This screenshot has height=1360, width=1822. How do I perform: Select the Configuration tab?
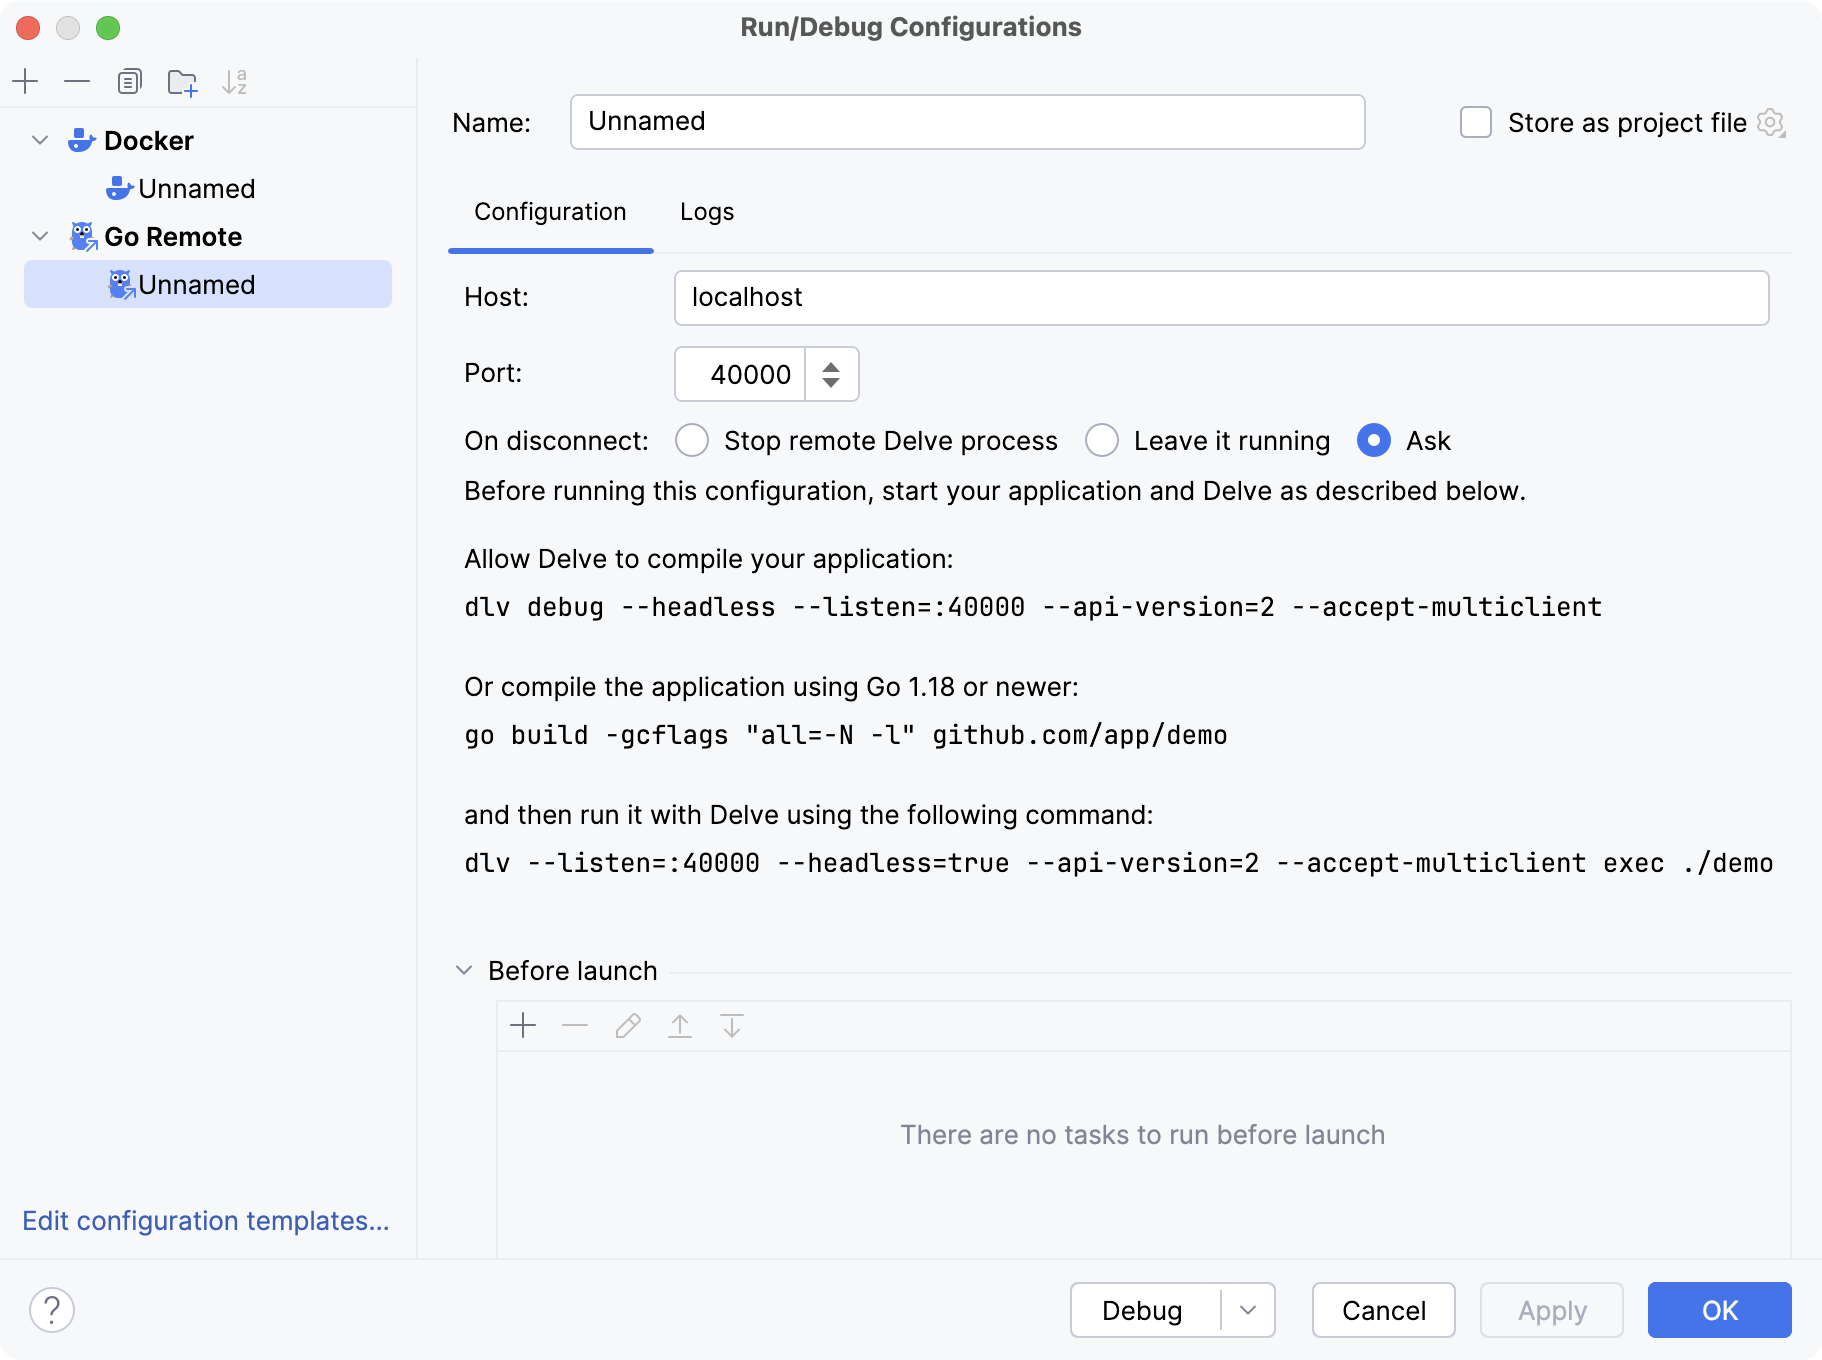pos(550,211)
